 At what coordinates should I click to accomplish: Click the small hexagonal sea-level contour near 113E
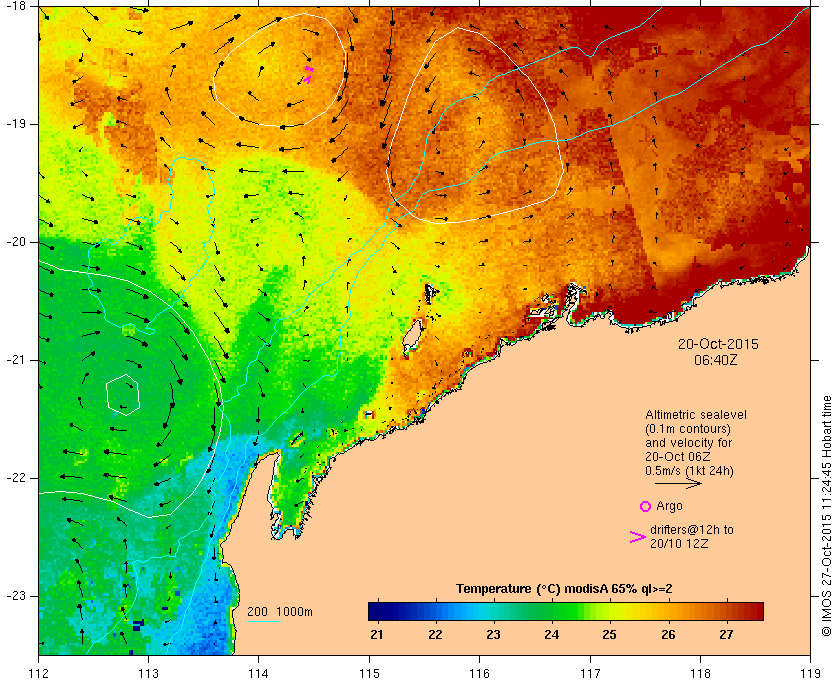point(123,395)
